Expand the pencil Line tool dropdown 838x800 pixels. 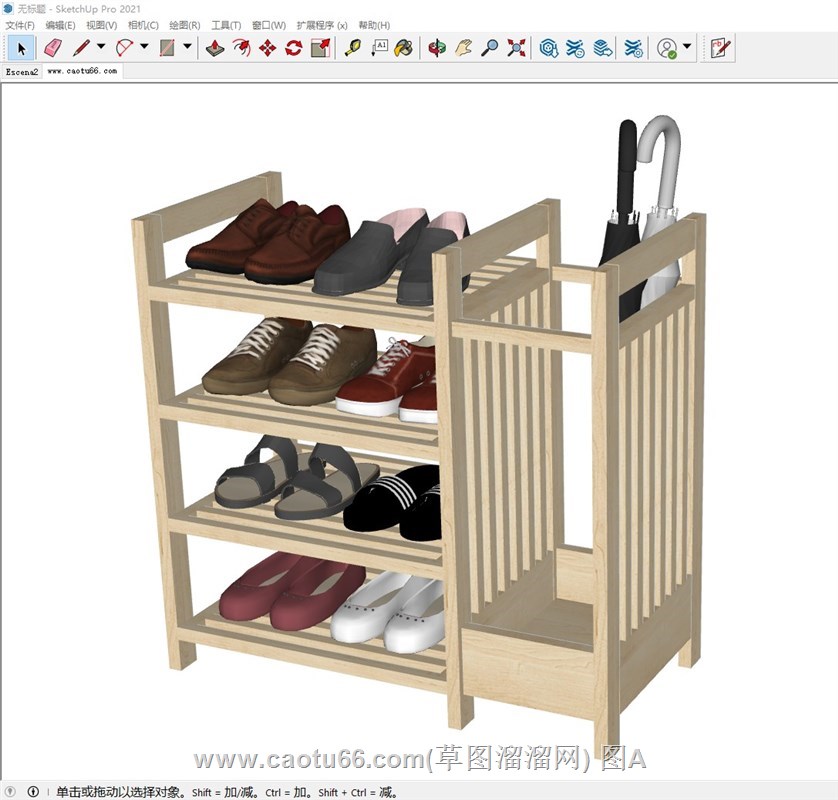coord(101,47)
